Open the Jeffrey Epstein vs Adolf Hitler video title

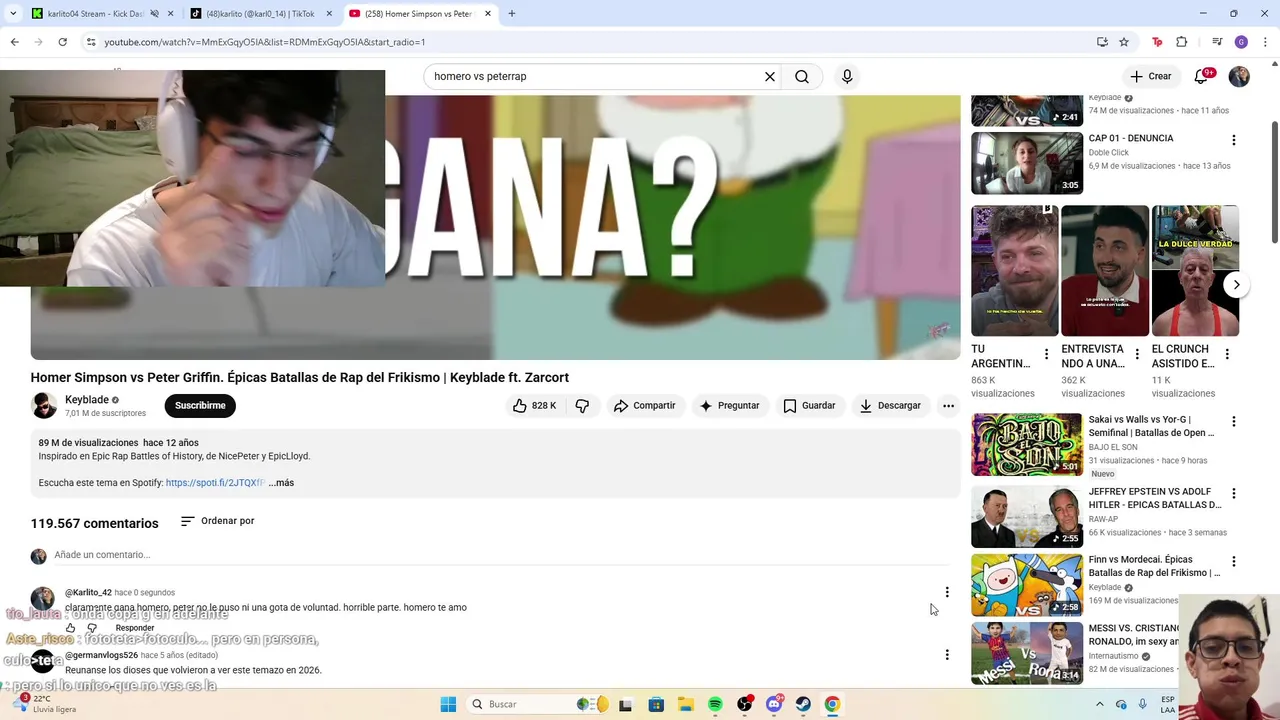tap(1154, 498)
